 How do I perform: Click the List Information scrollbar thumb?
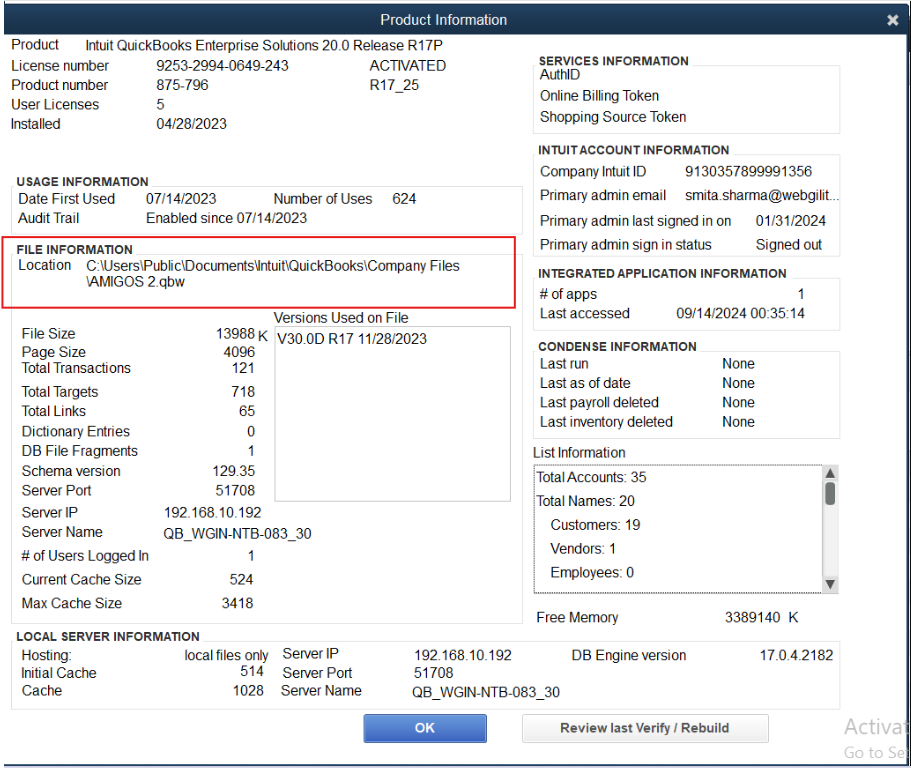coord(830,494)
